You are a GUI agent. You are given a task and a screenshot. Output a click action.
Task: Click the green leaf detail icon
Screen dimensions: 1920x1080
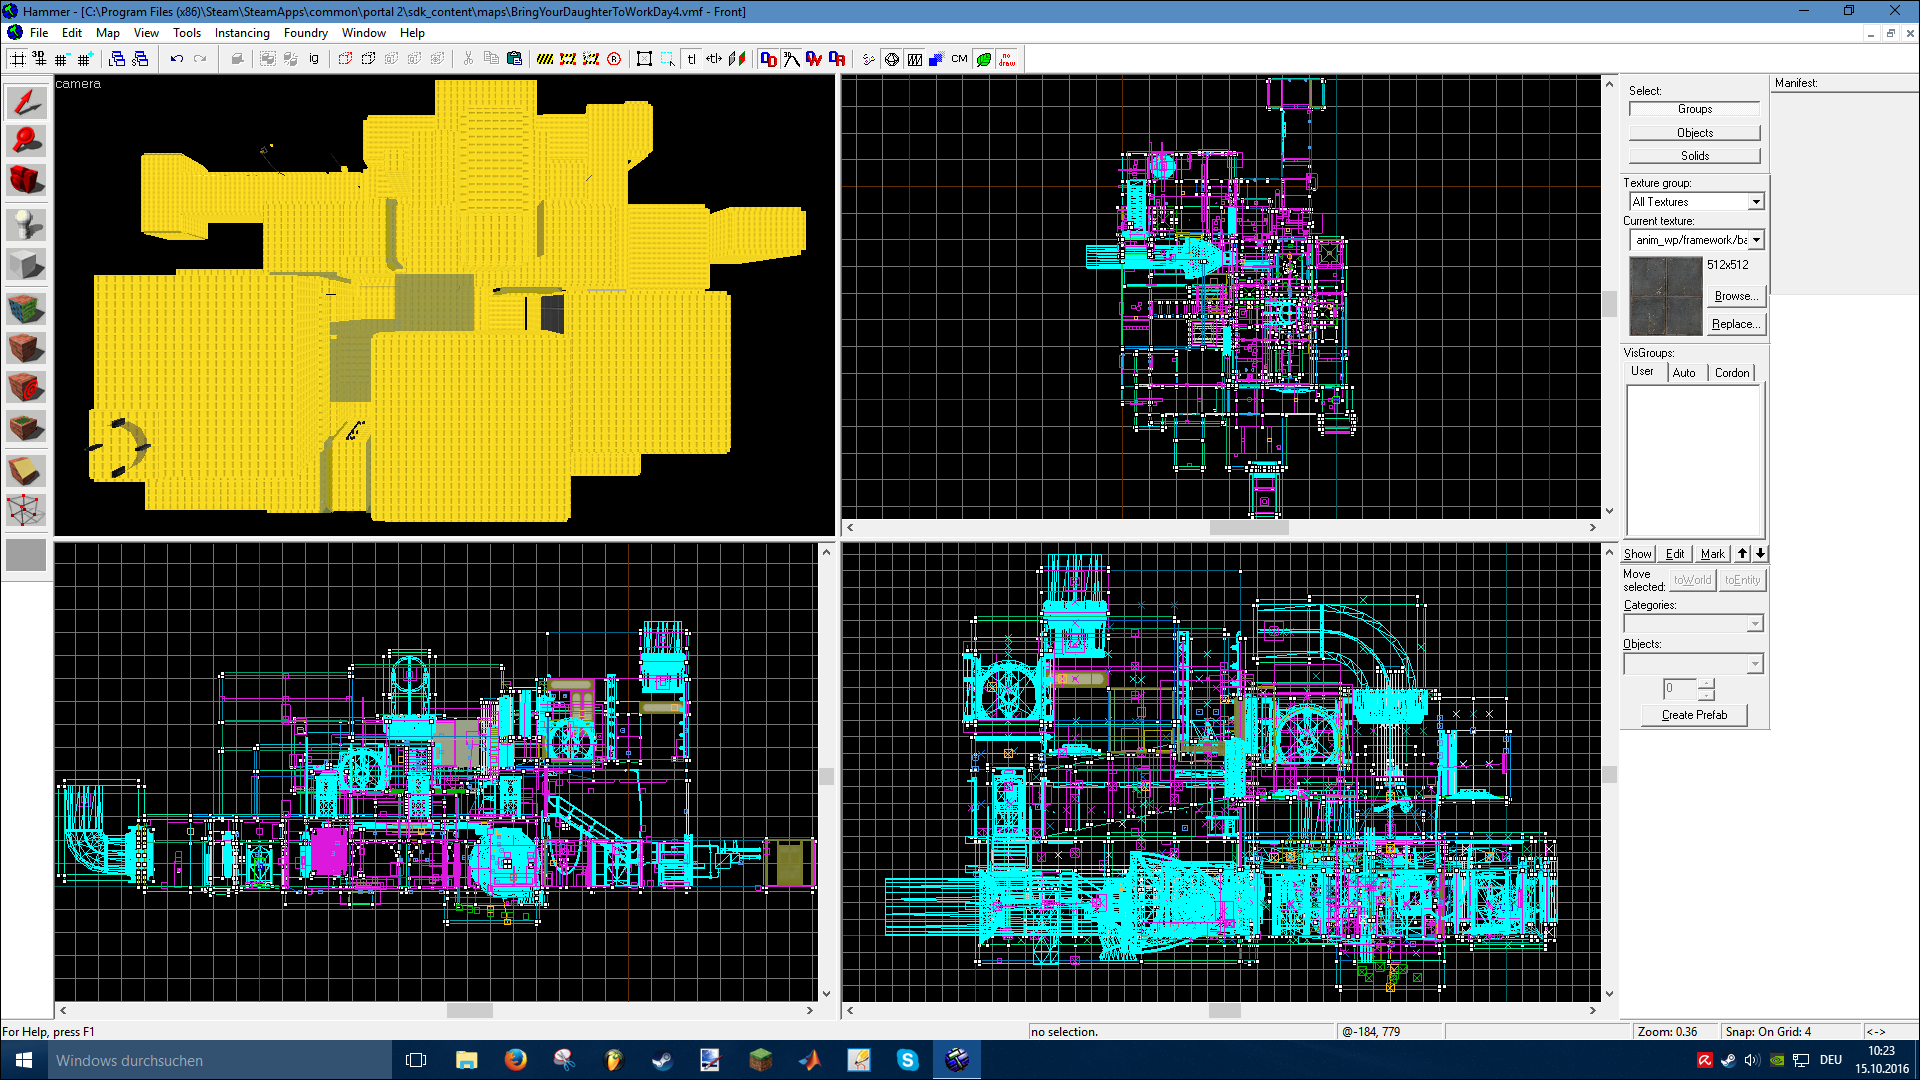(984, 59)
